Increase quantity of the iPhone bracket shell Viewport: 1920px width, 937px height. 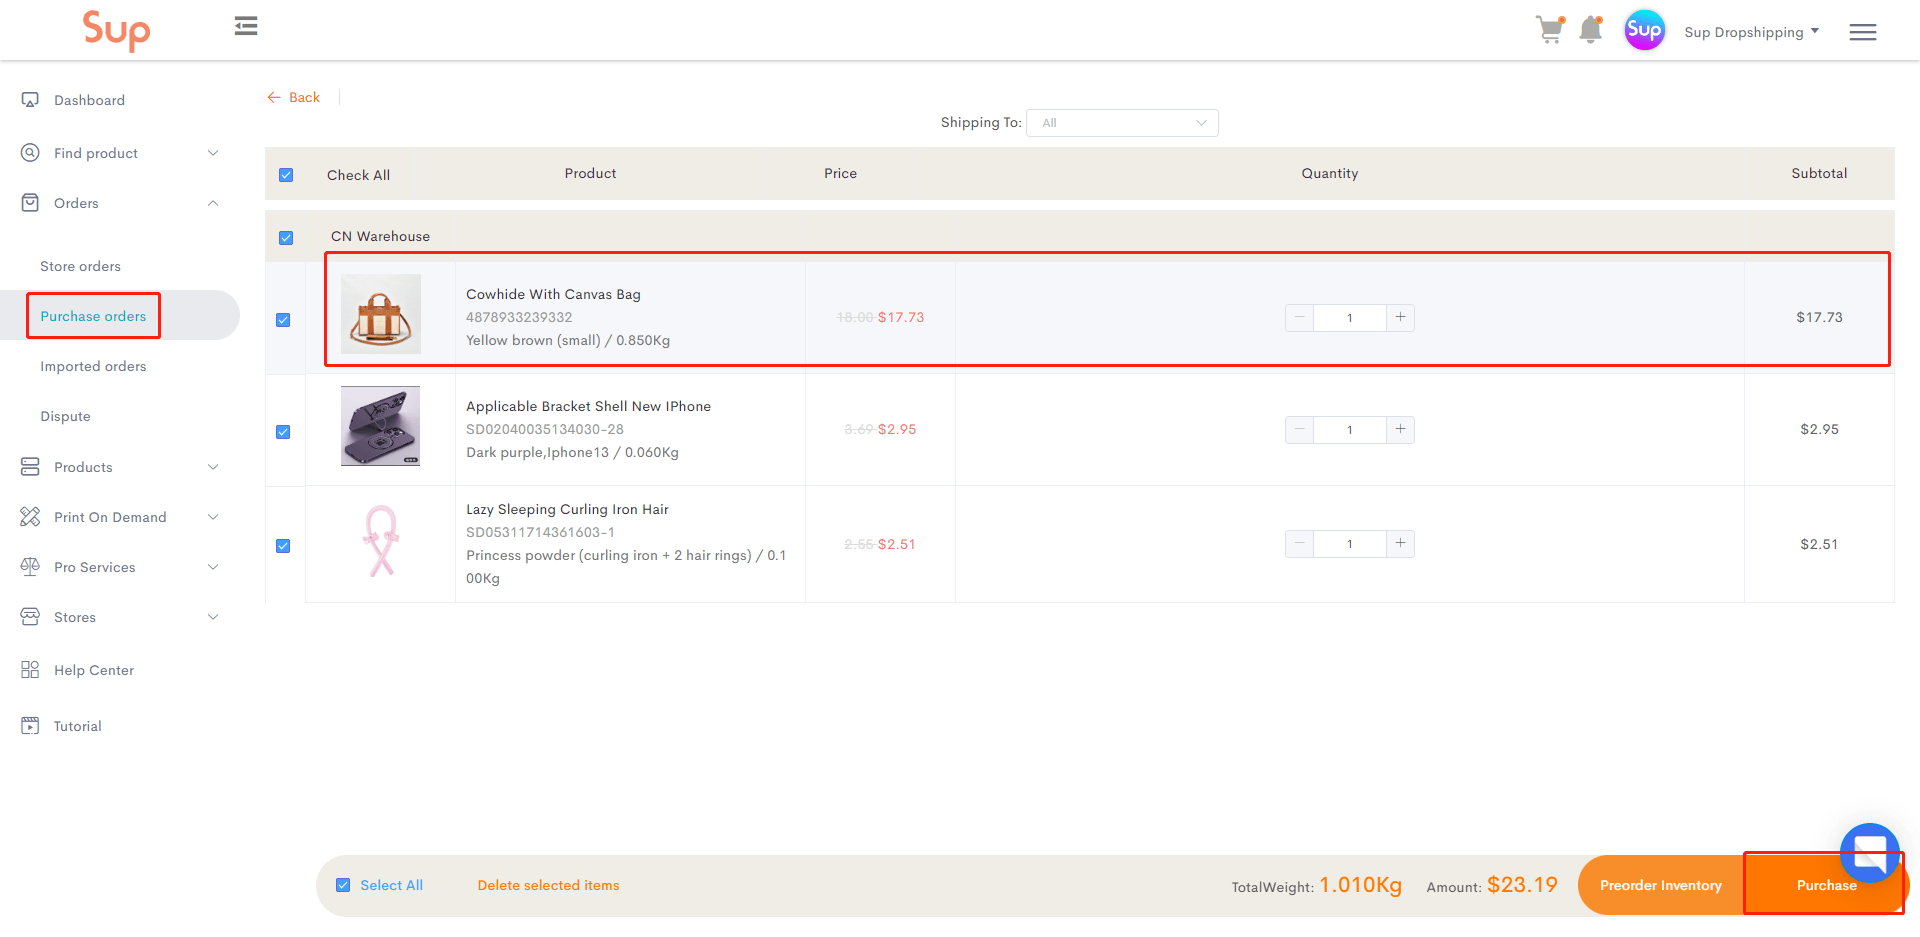(1400, 429)
